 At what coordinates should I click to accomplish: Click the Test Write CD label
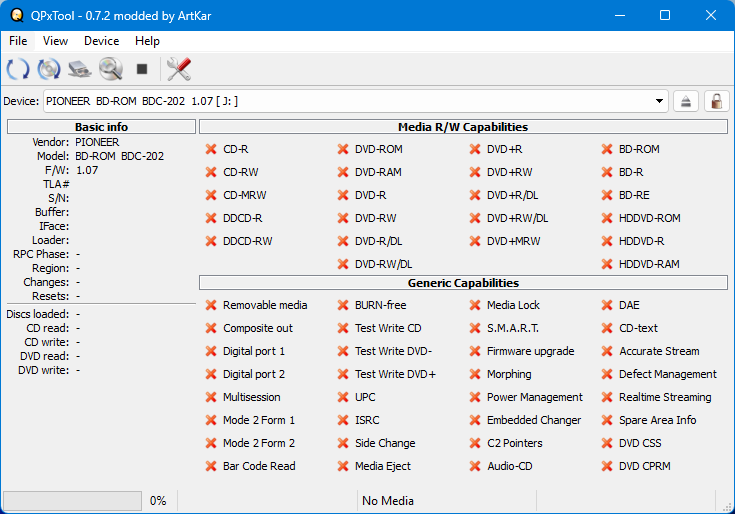[x=388, y=328]
